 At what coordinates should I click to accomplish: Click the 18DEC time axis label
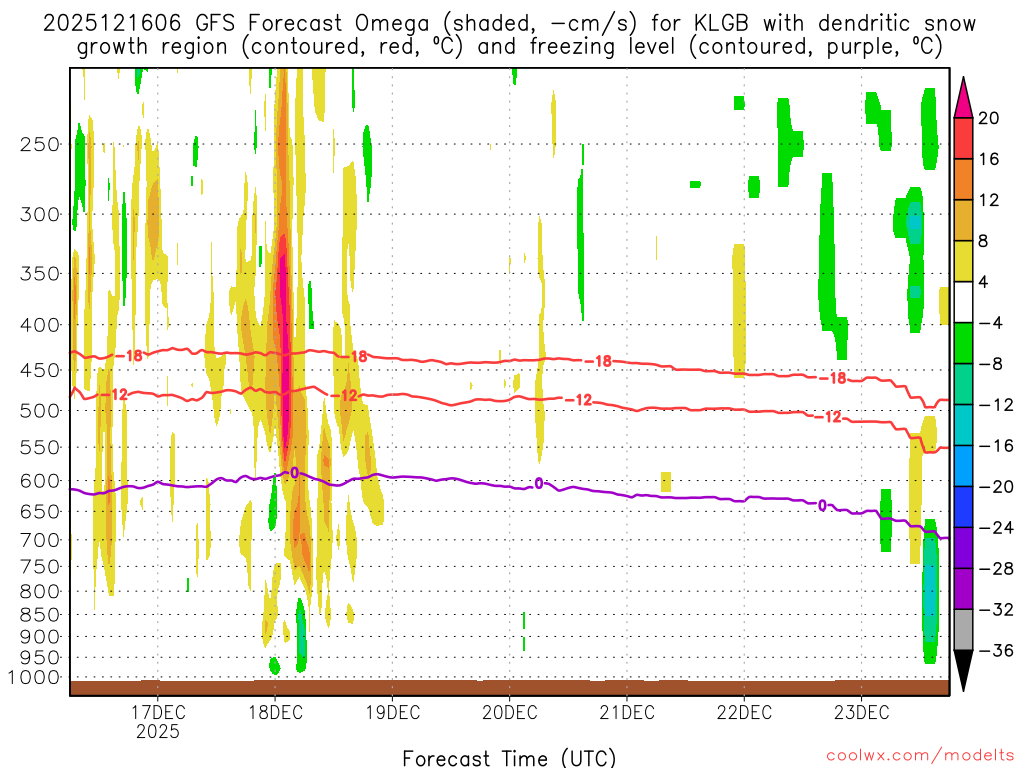pos(275,712)
